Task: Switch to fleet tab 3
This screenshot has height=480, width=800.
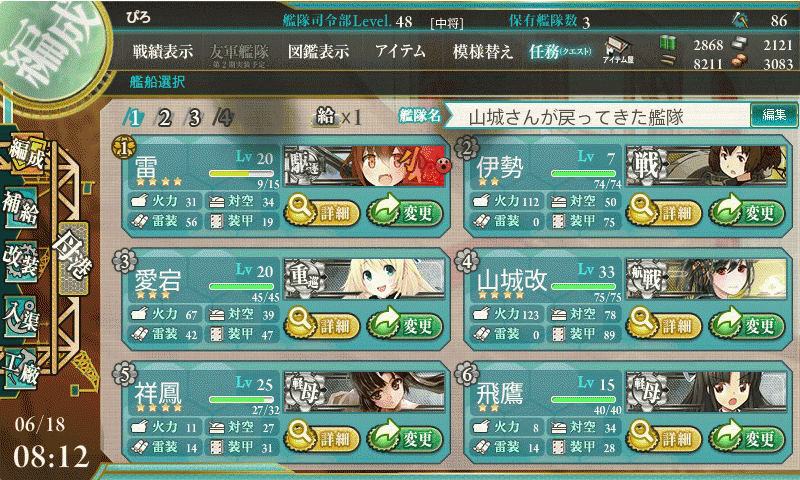Action: coord(193,118)
